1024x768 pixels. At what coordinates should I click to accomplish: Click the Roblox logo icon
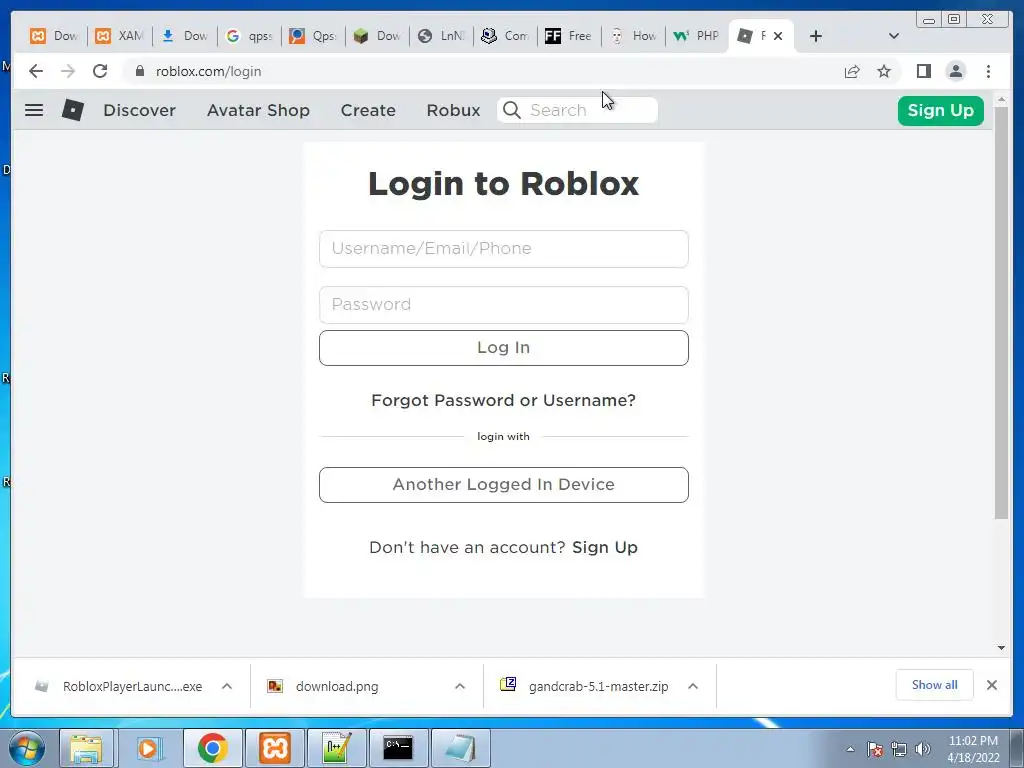click(x=72, y=110)
